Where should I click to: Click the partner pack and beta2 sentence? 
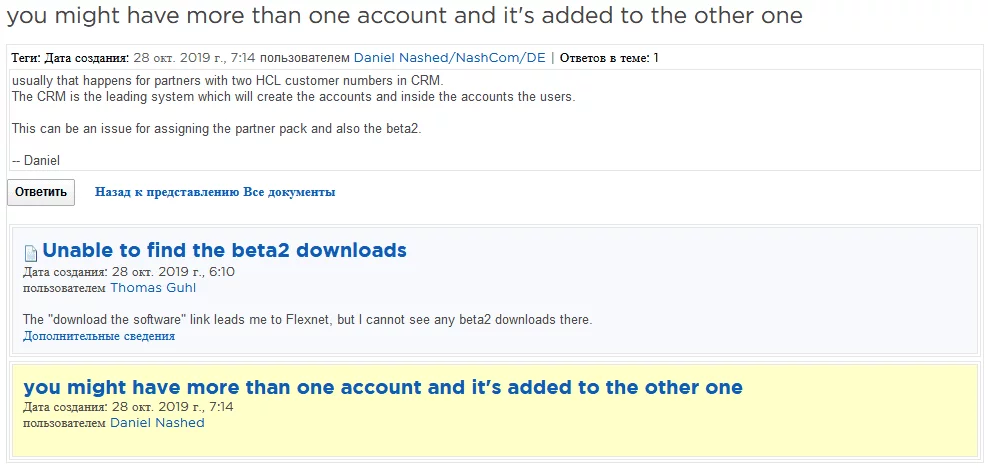(x=216, y=129)
